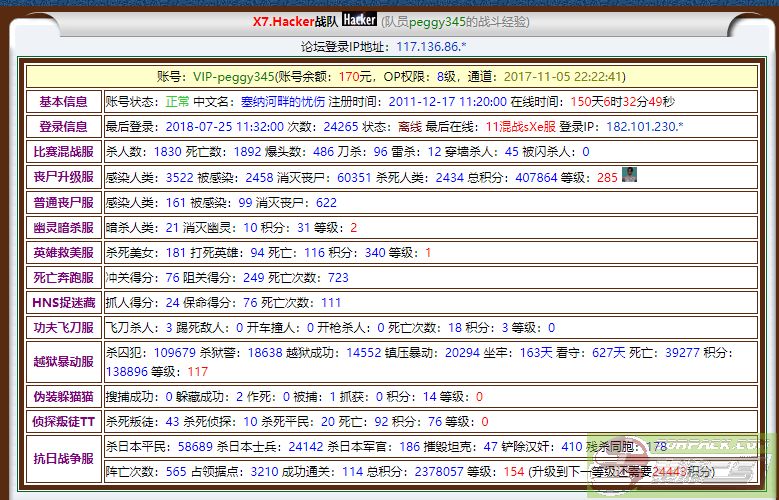This screenshot has height=500, width=779.
Task: Click the Hacker team badge image
Action: click(359, 19)
